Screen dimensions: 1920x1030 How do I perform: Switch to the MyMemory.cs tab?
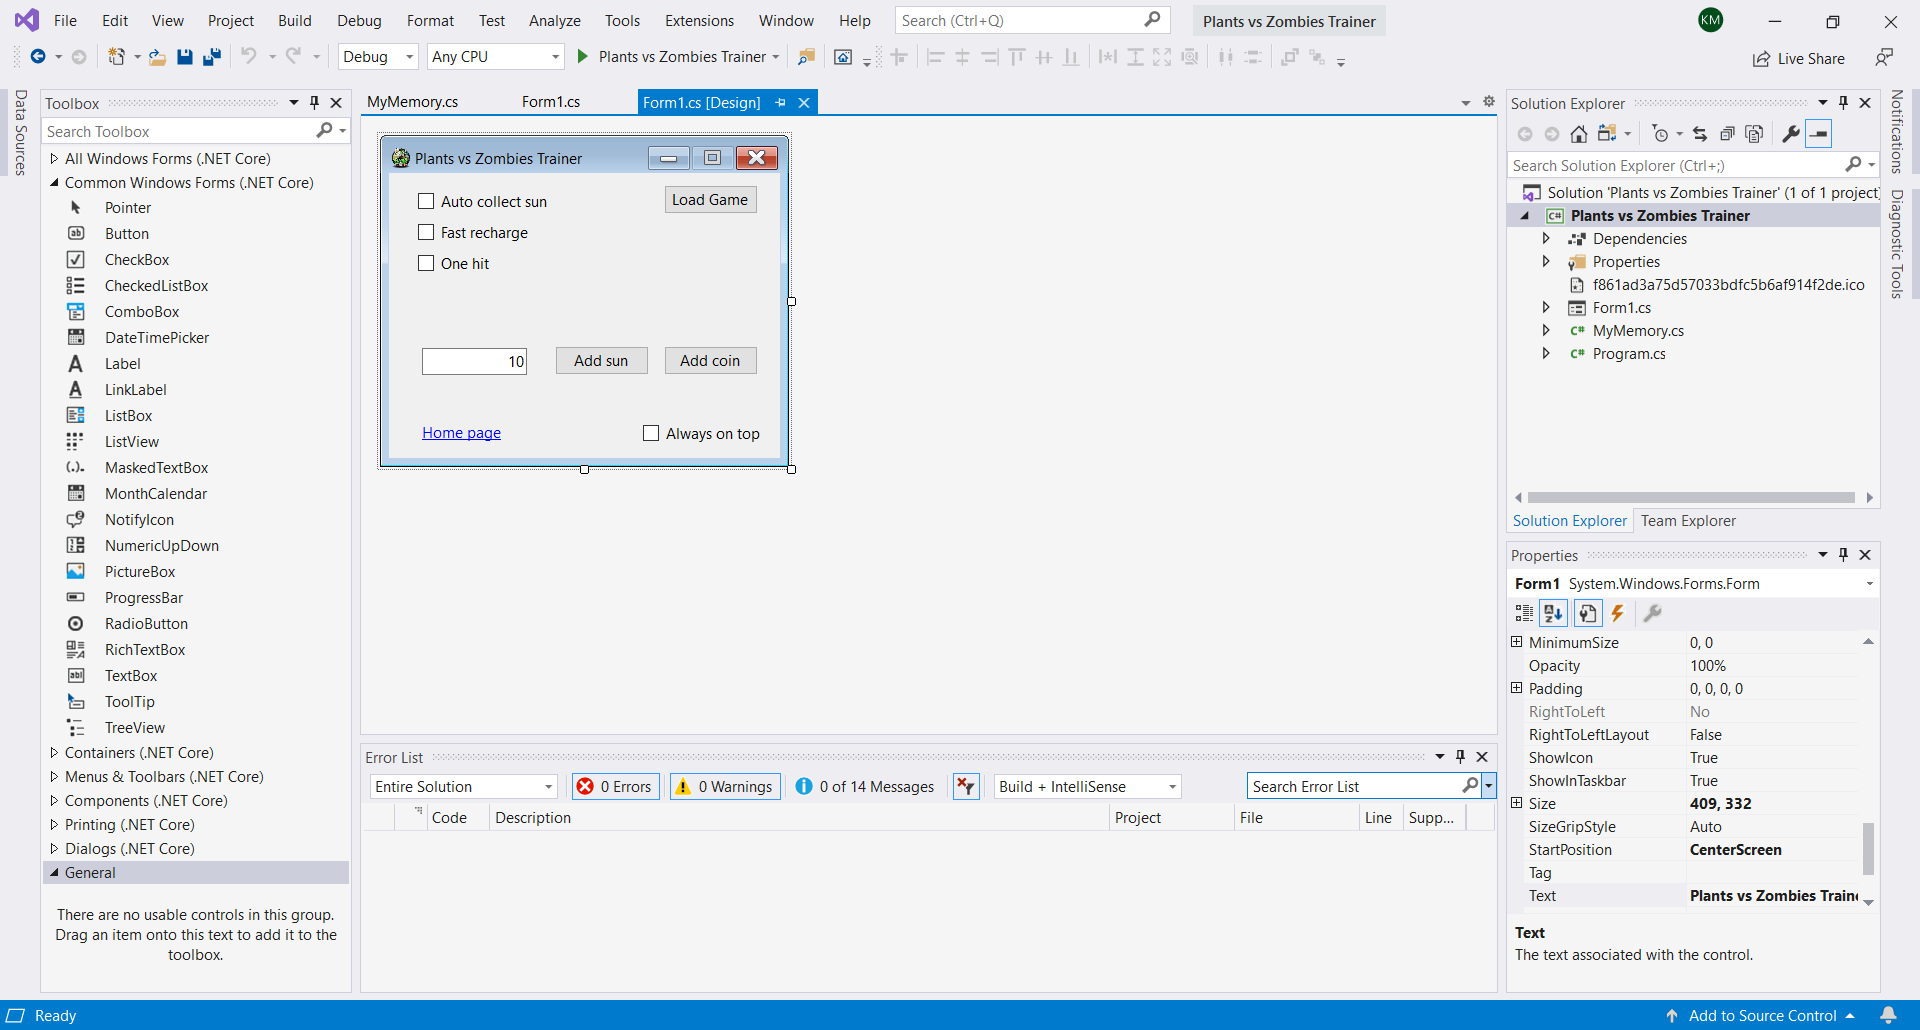click(412, 102)
